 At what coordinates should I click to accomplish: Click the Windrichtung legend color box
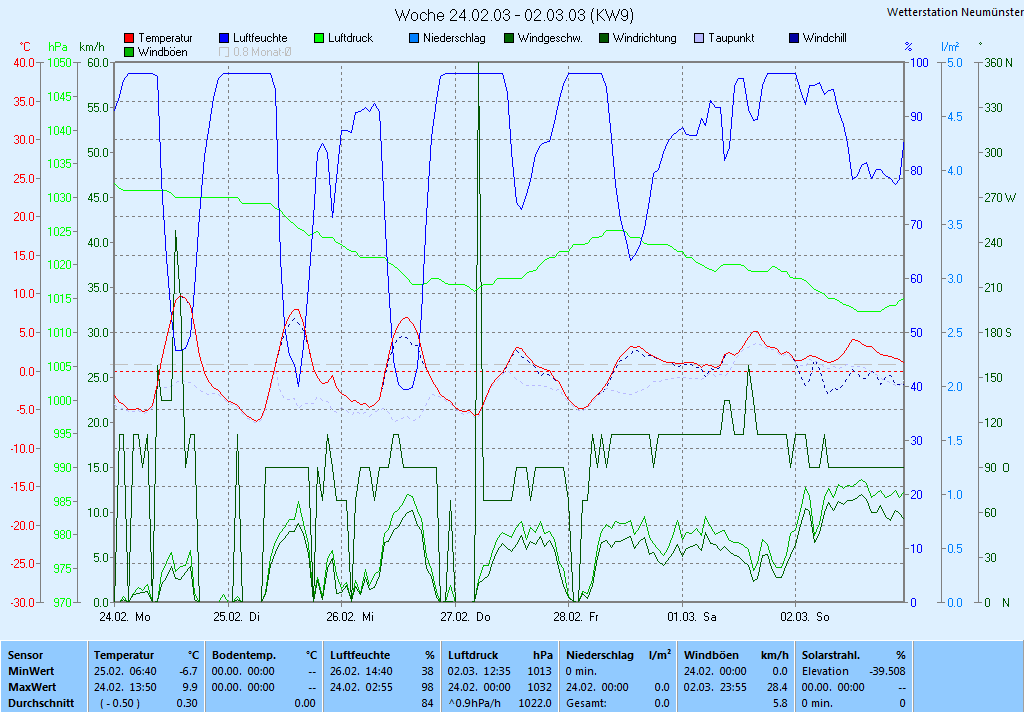click(x=603, y=38)
